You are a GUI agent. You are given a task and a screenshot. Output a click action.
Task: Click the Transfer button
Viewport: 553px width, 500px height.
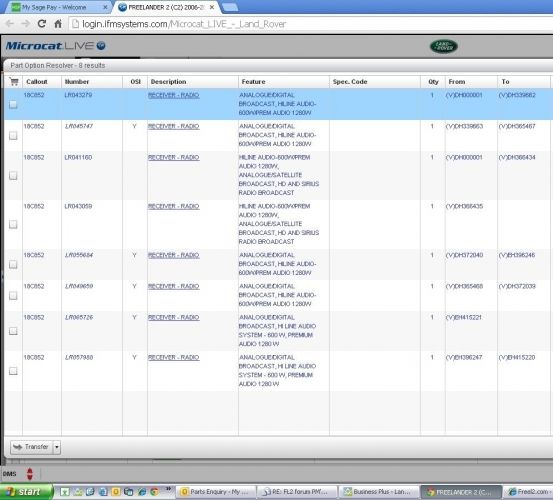(31, 447)
